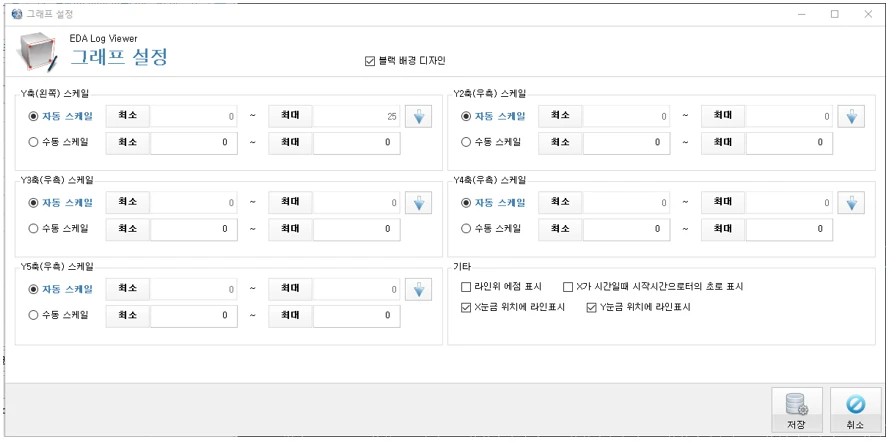Select 수동 스케일 for Y2축(우측)
Screen dimensions: 890x442
[x=492, y=142]
